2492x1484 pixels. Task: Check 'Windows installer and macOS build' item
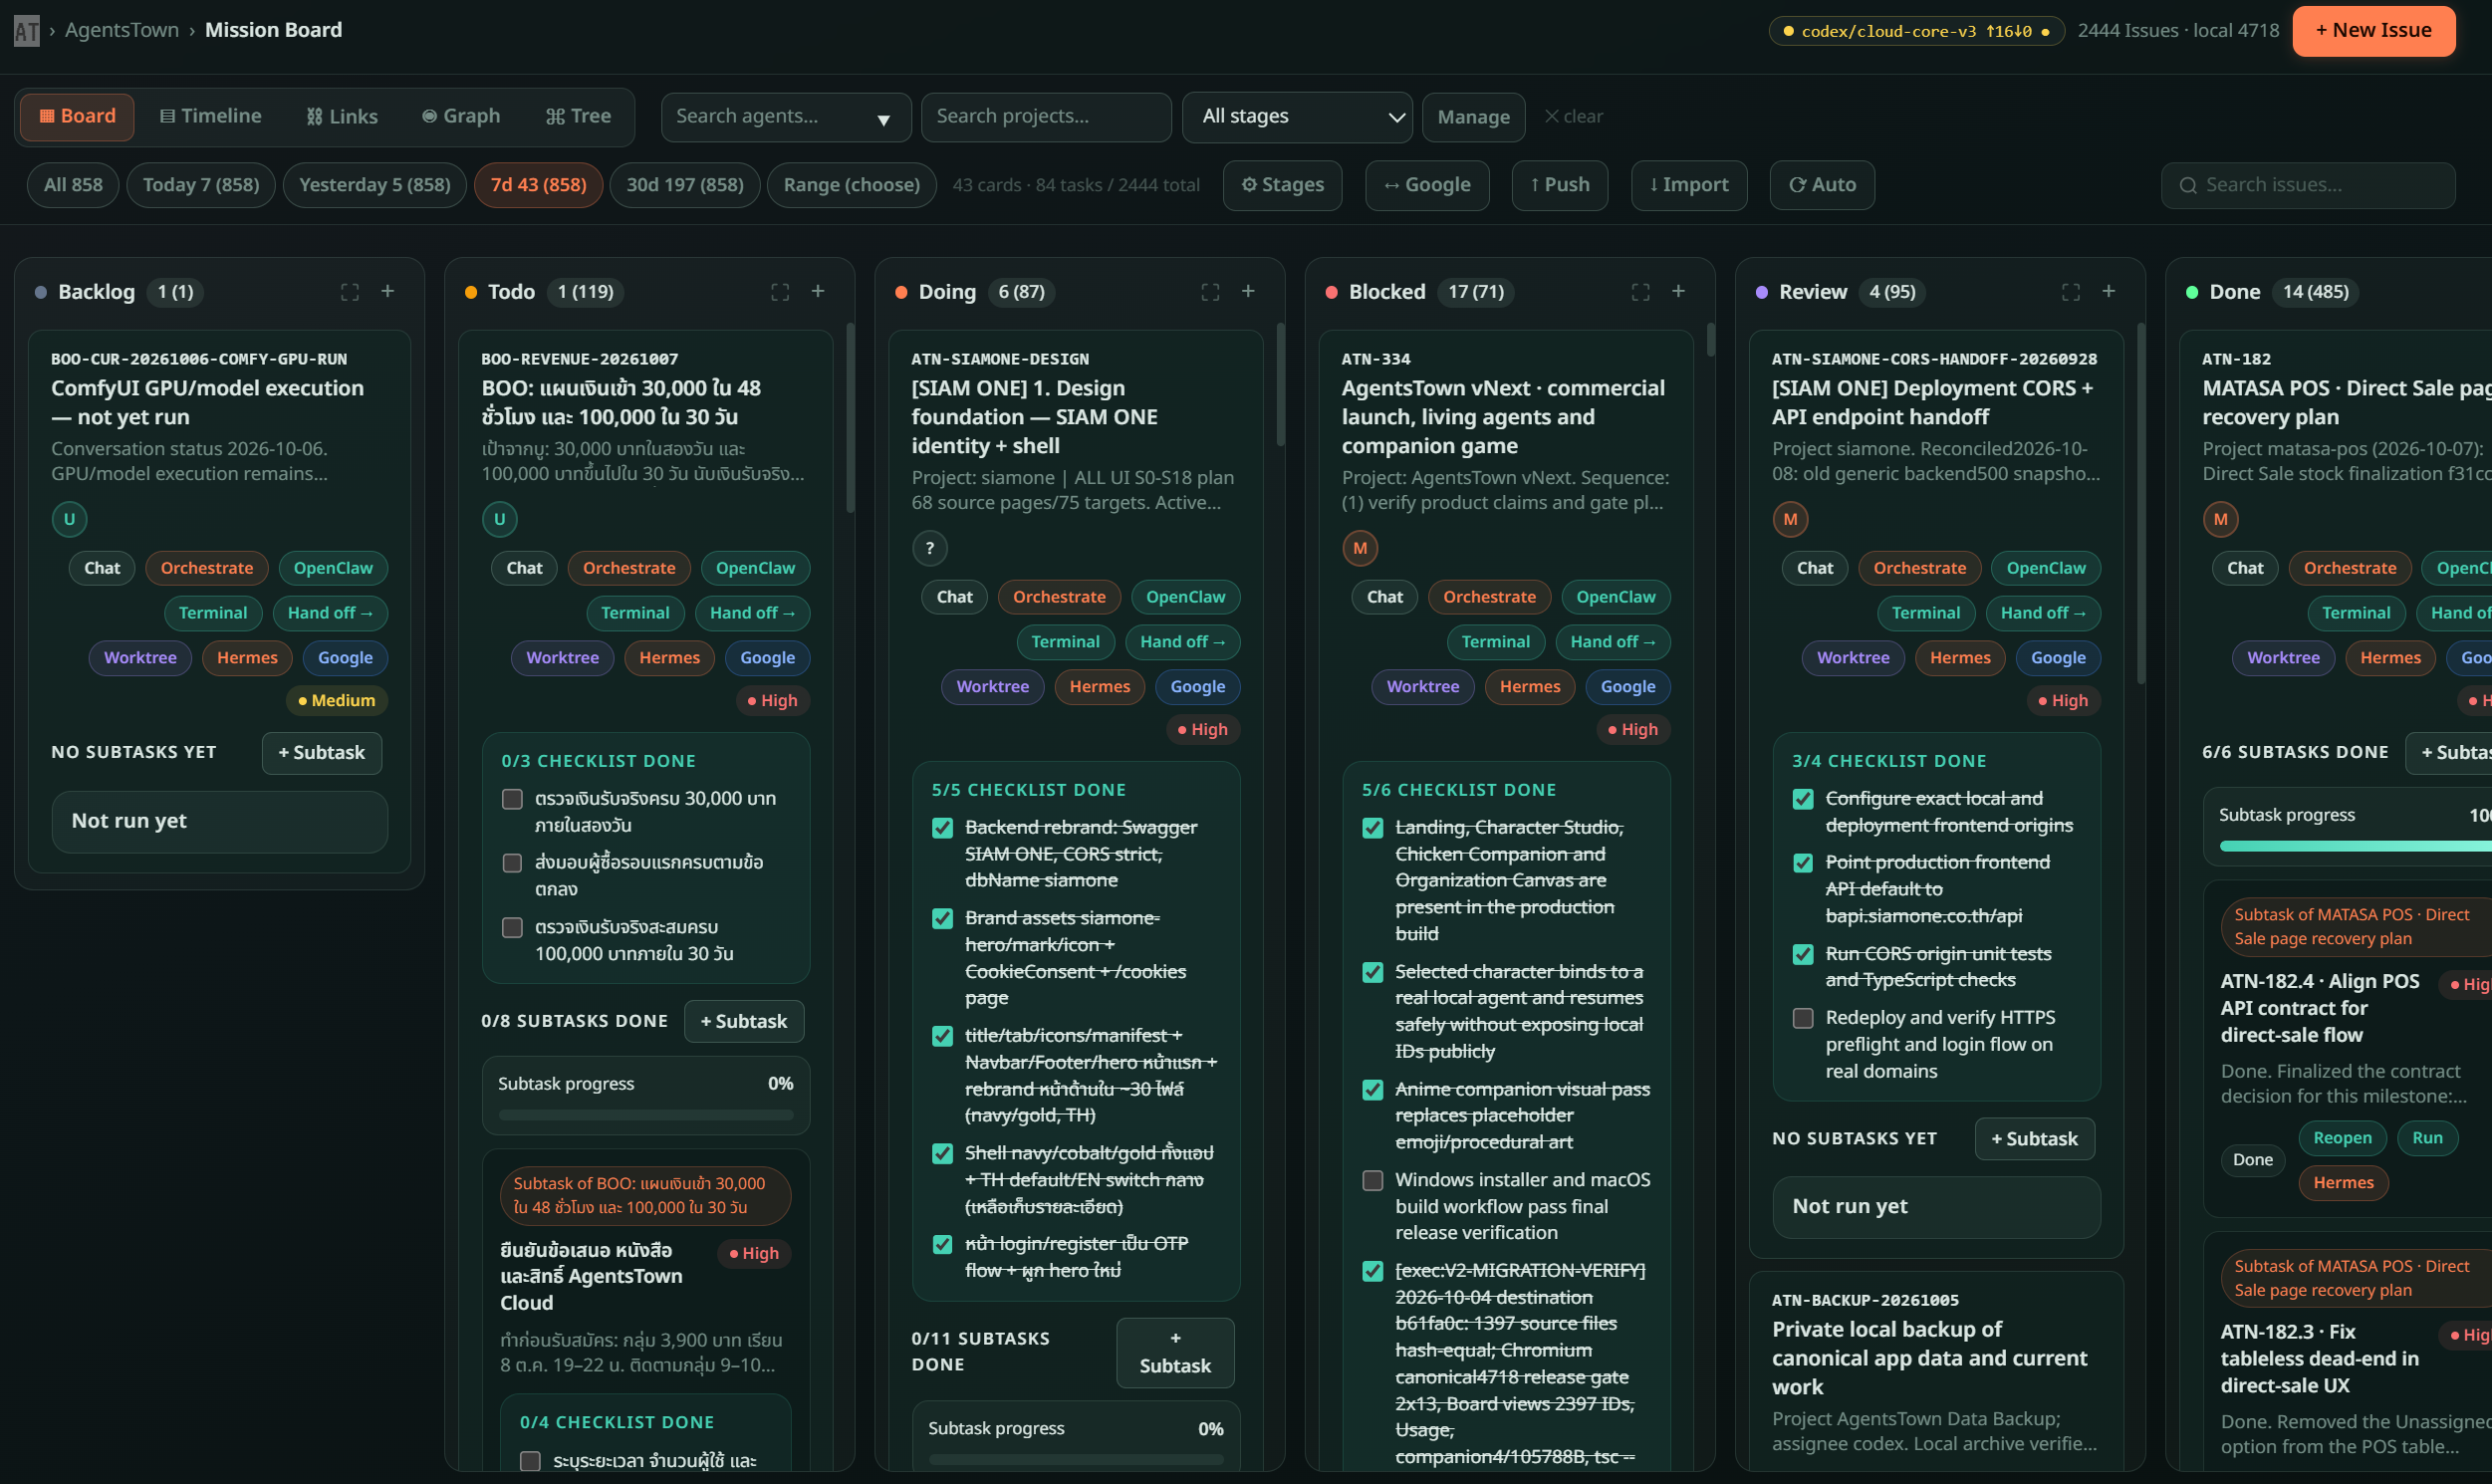[x=1373, y=1180]
